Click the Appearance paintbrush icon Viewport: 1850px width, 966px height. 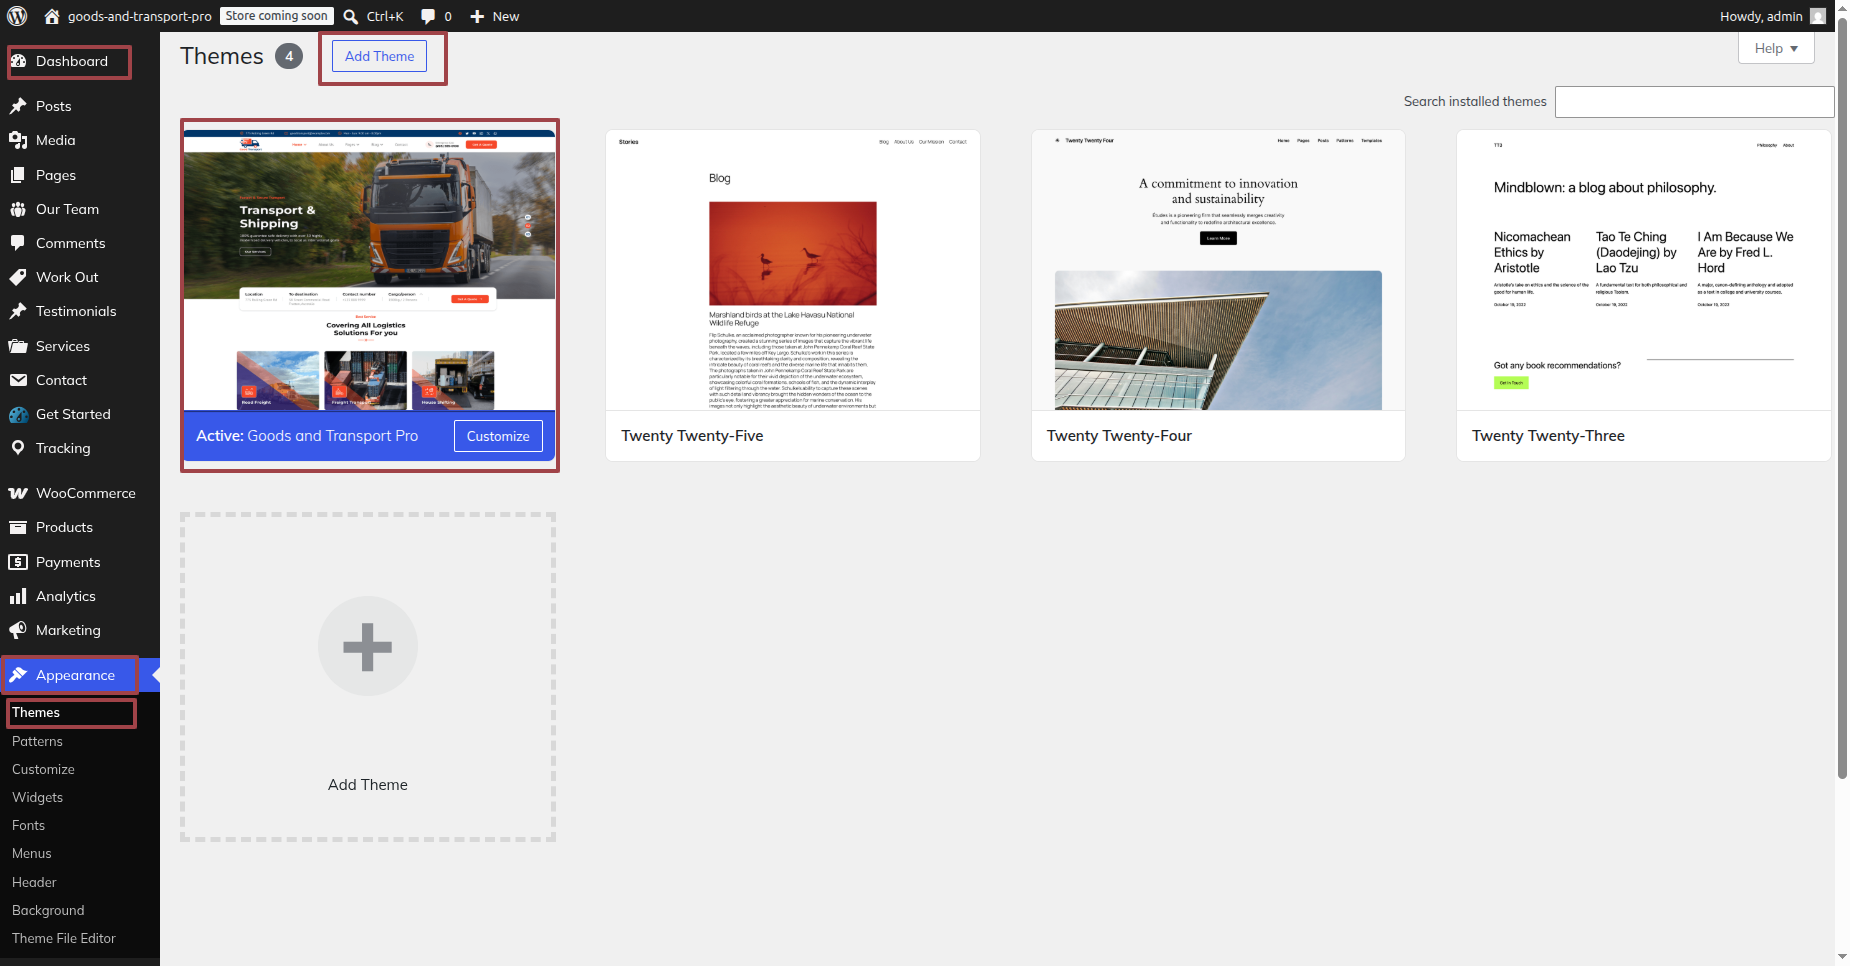18,675
